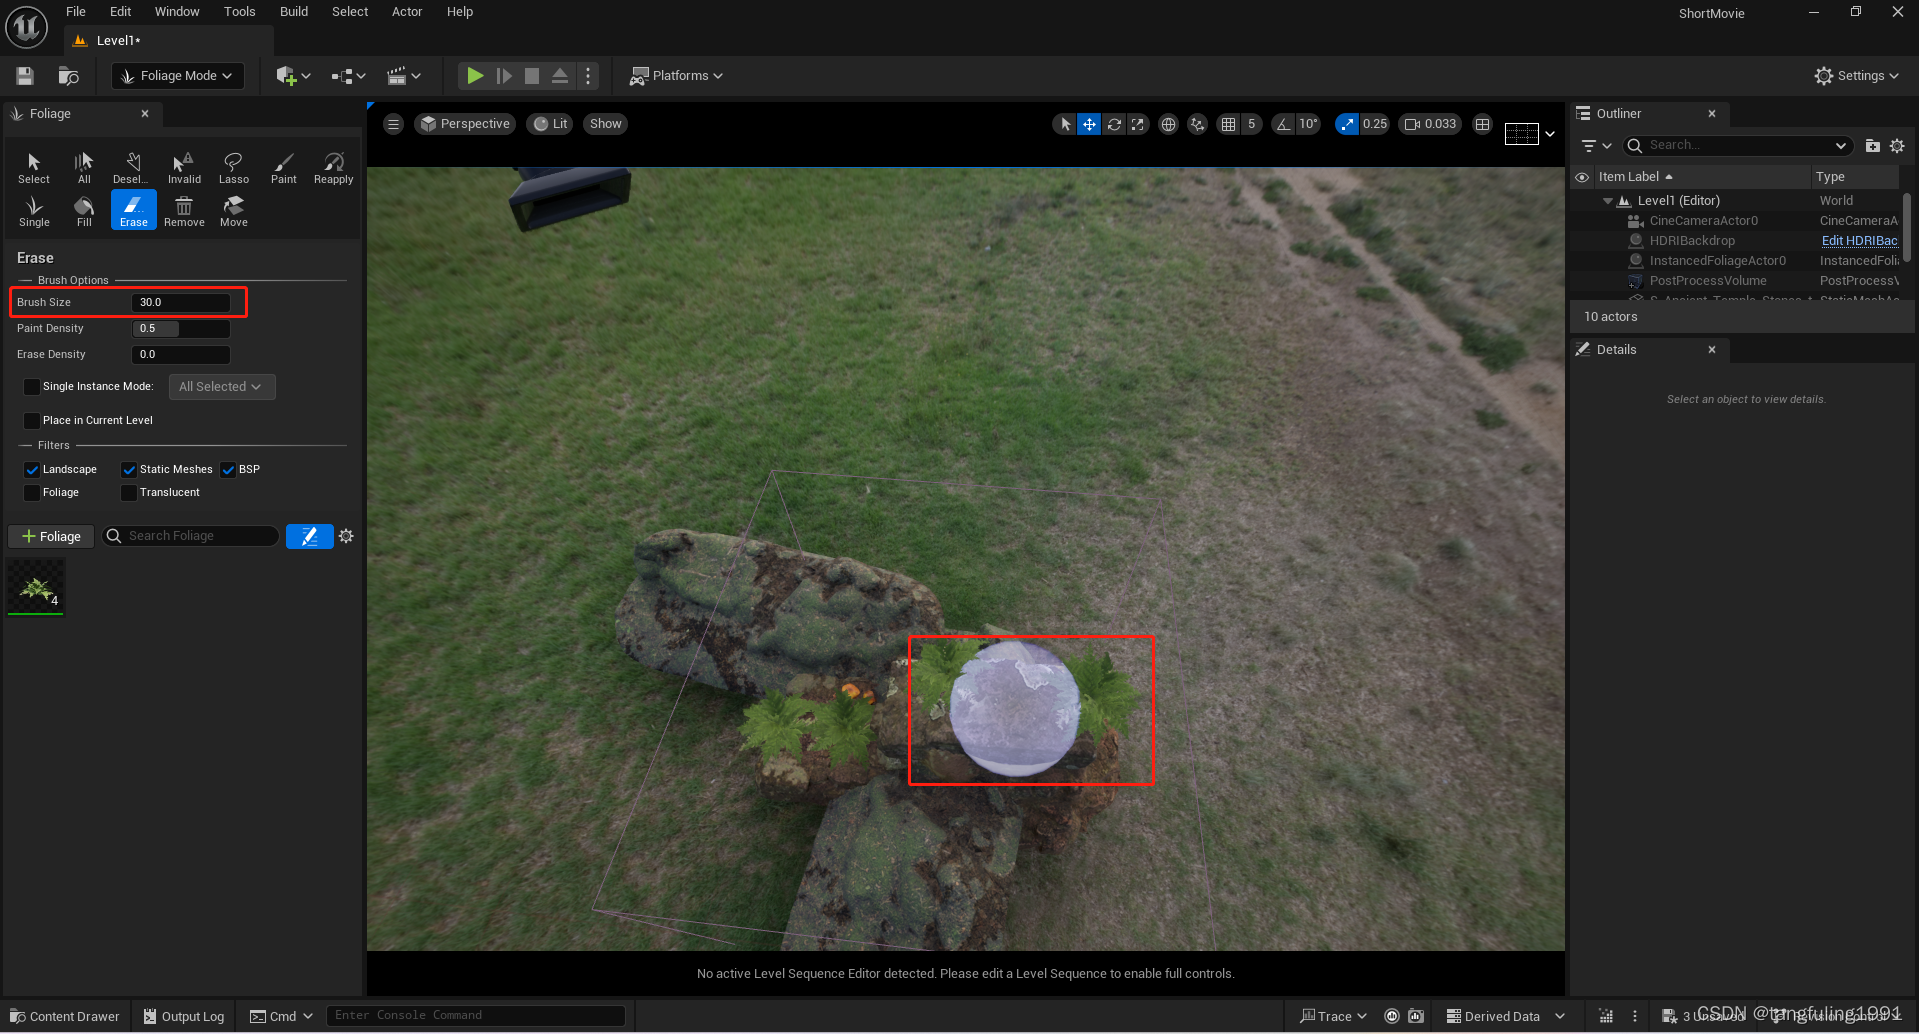Open the Foliage Mode dropdown
Image resolution: width=1919 pixels, height=1034 pixels.
click(x=177, y=76)
